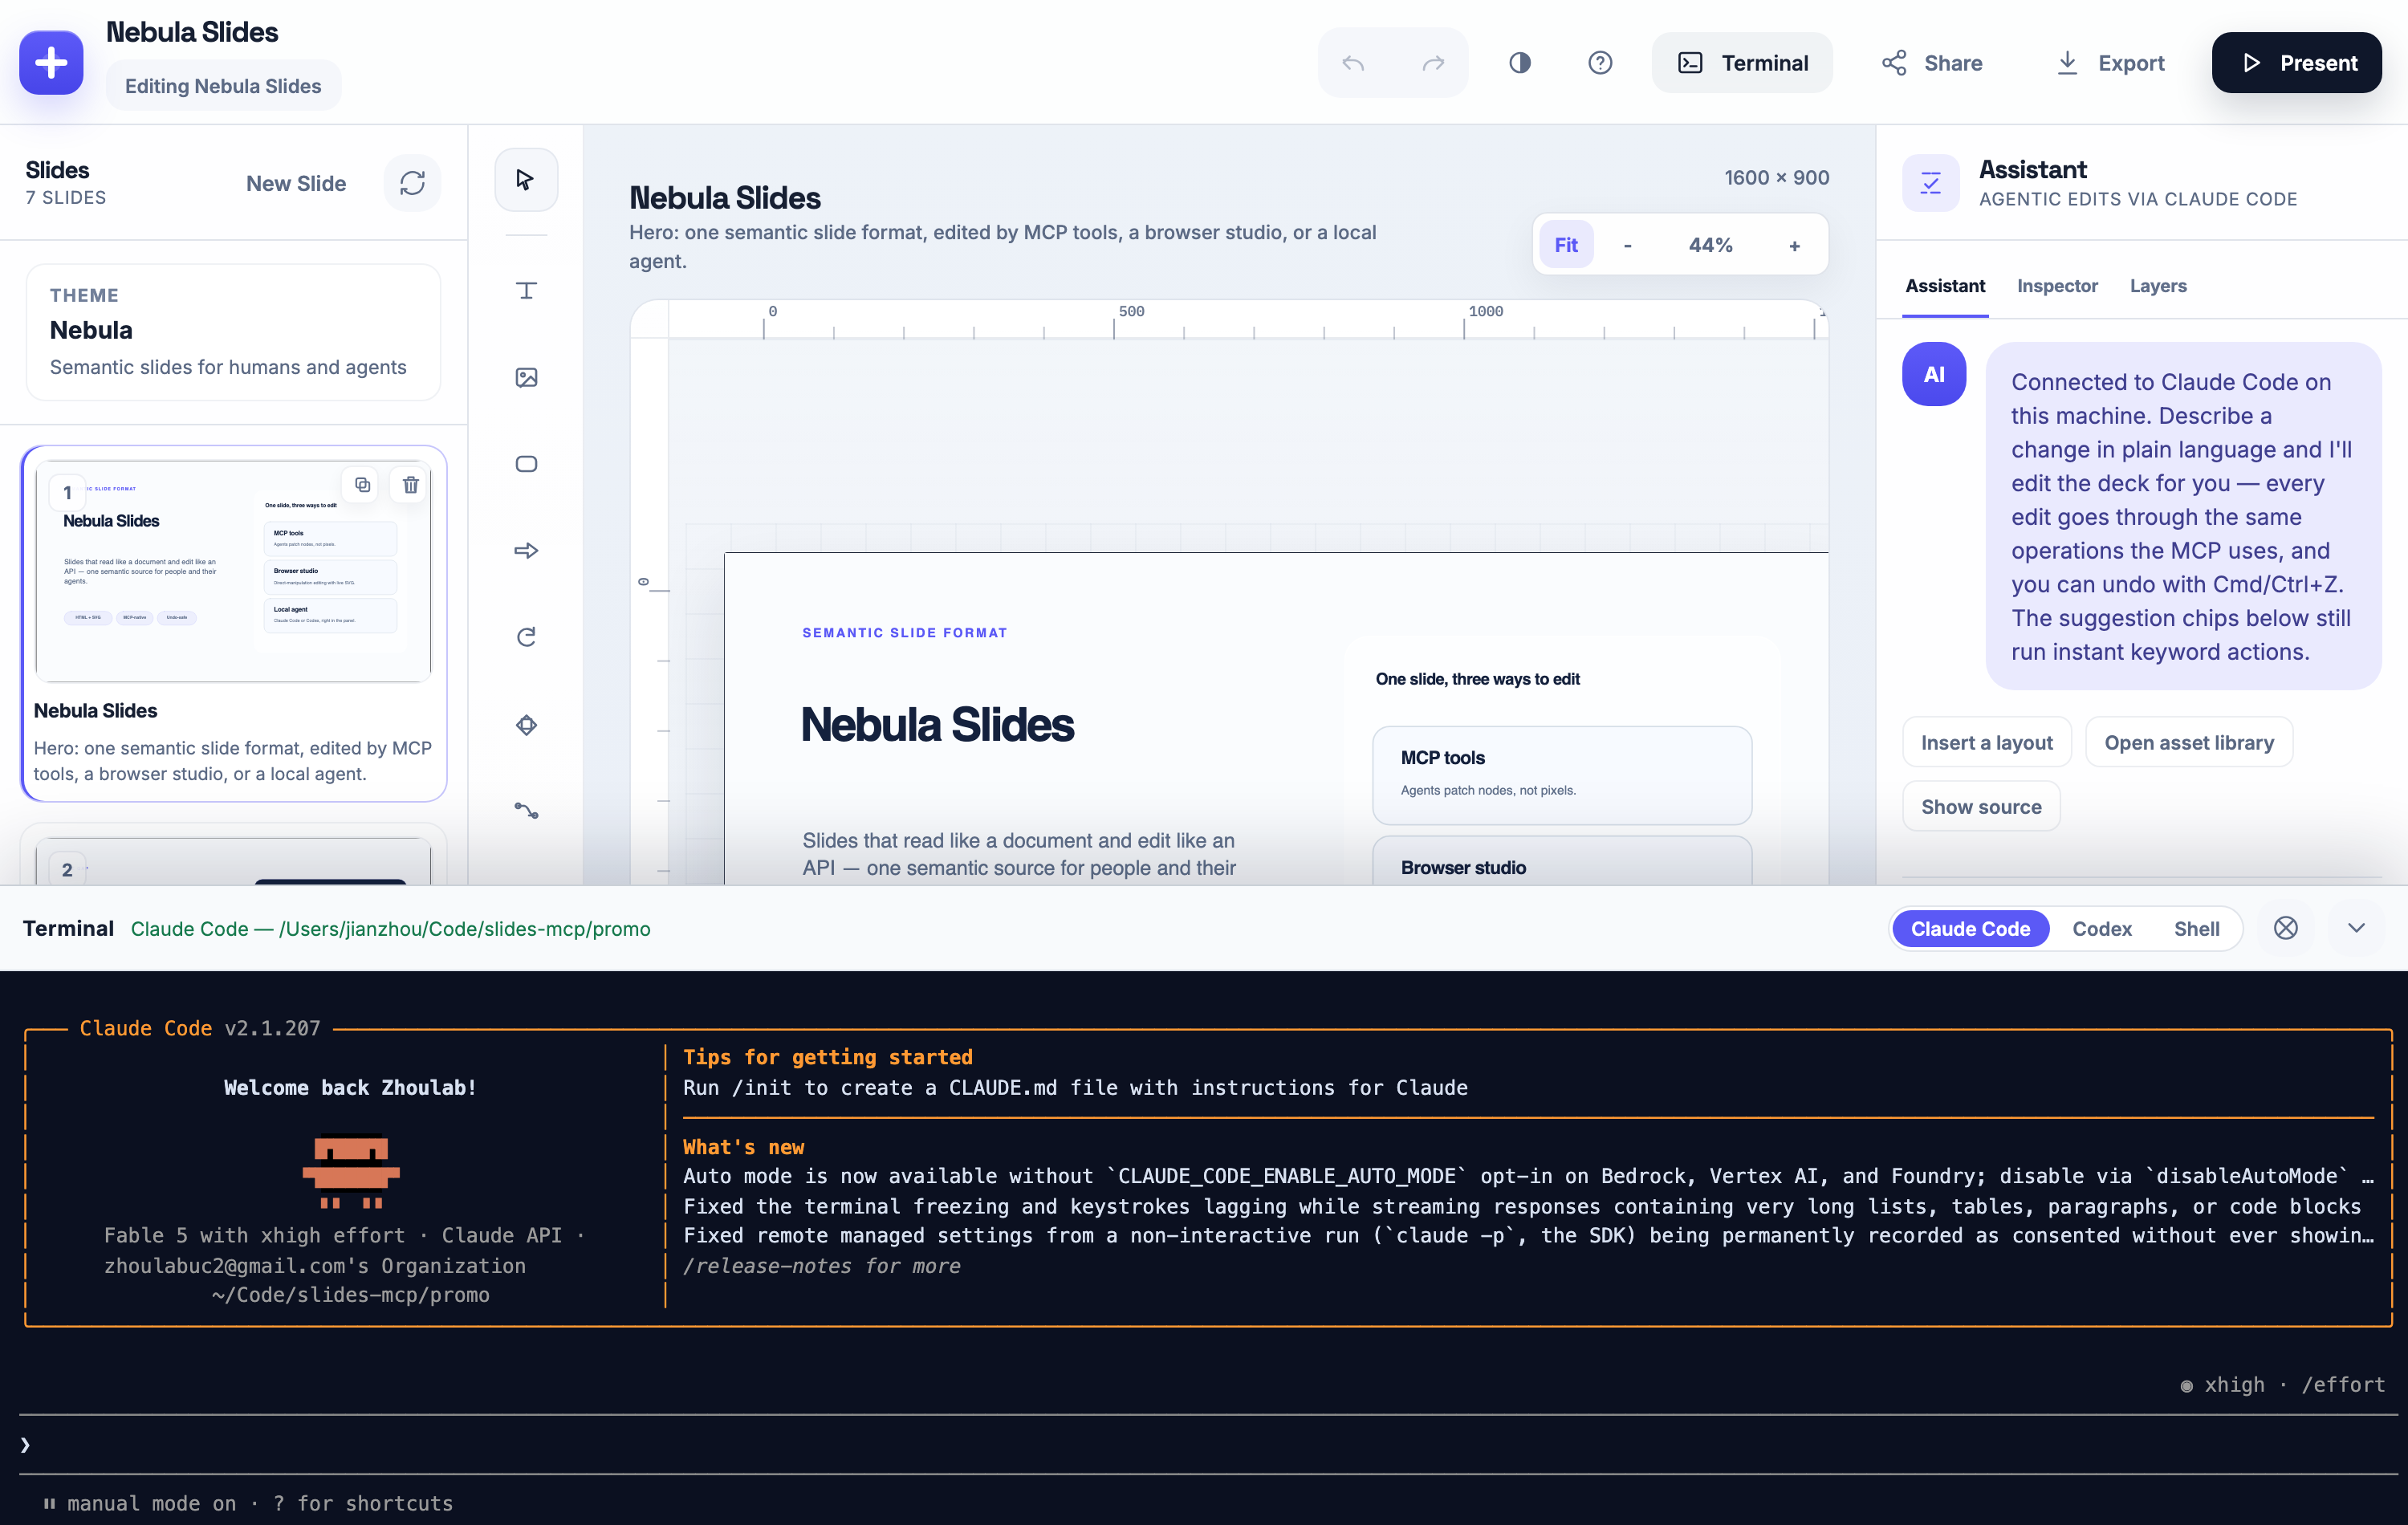Zoom out with the minus button
Image resolution: width=2408 pixels, height=1525 pixels.
[x=1627, y=245]
